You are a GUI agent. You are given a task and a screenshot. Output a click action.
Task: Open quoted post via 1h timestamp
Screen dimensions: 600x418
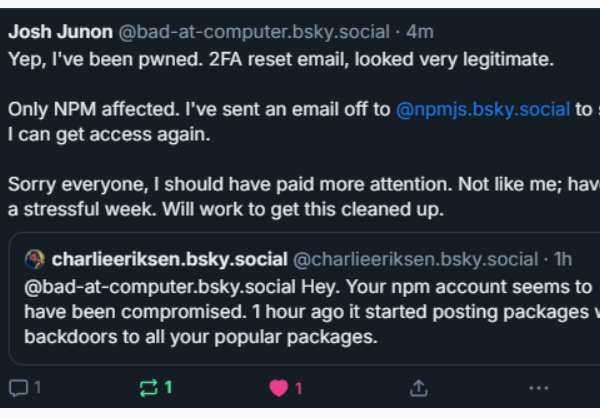click(x=563, y=260)
